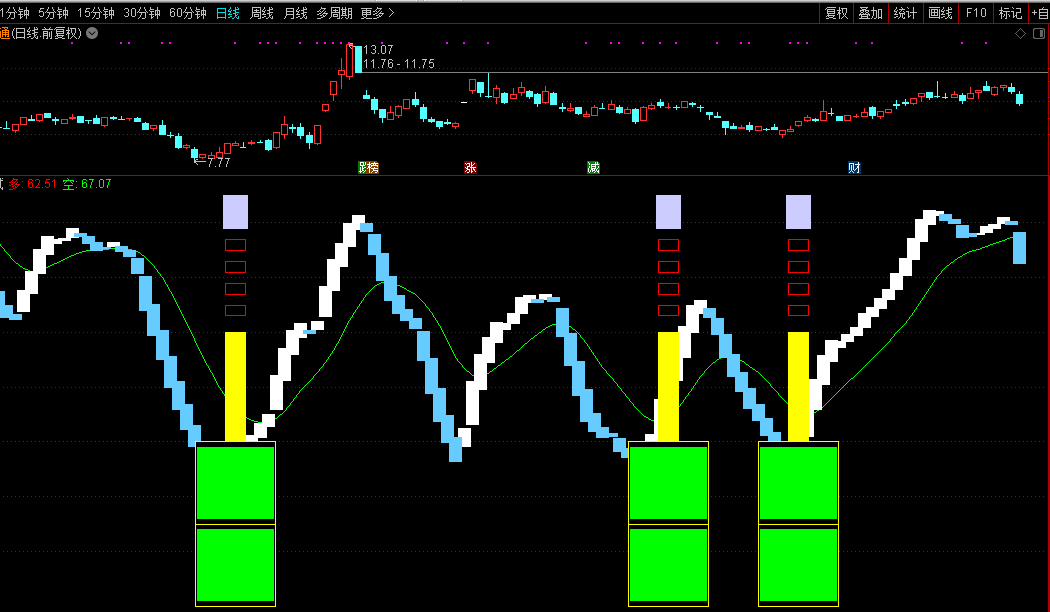Toggle the 多周期 multi-period view
1050x612 pixels.
[x=335, y=13]
